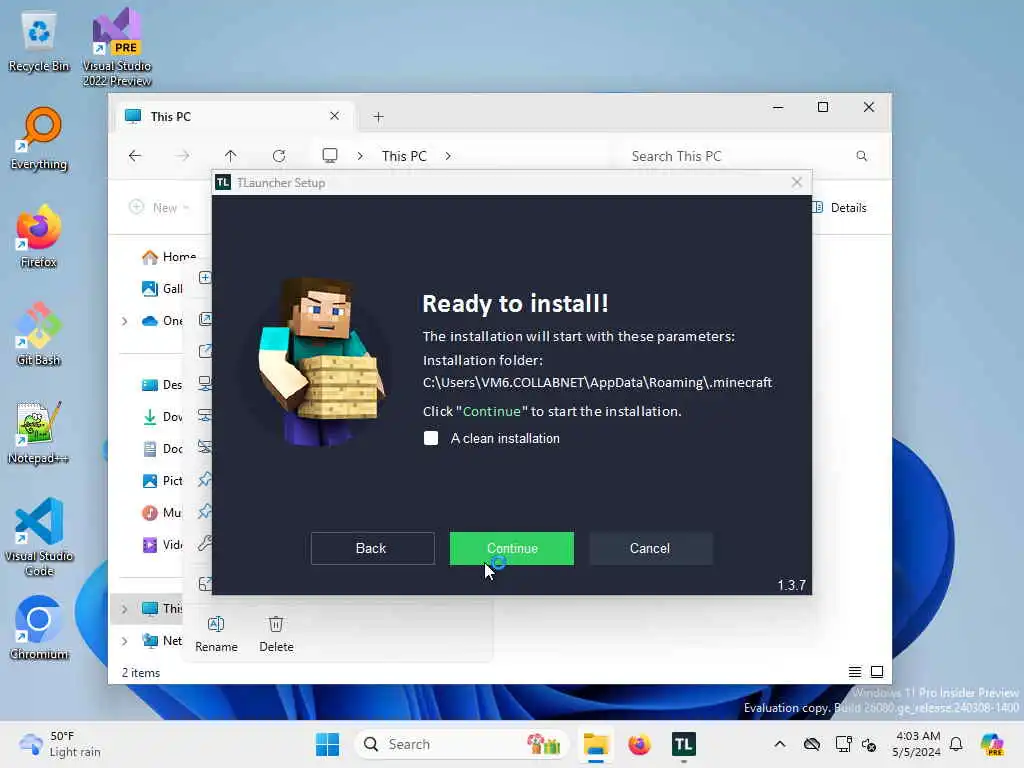Click the Back button in TLauncher Setup
1024x768 pixels.
click(372, 548)
